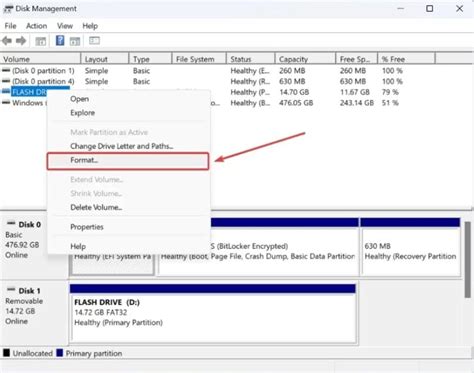Image resolution: width=474 pixels, height=373 pixels.
Task: Open Properties from the context menu
Action: [87, 227]
